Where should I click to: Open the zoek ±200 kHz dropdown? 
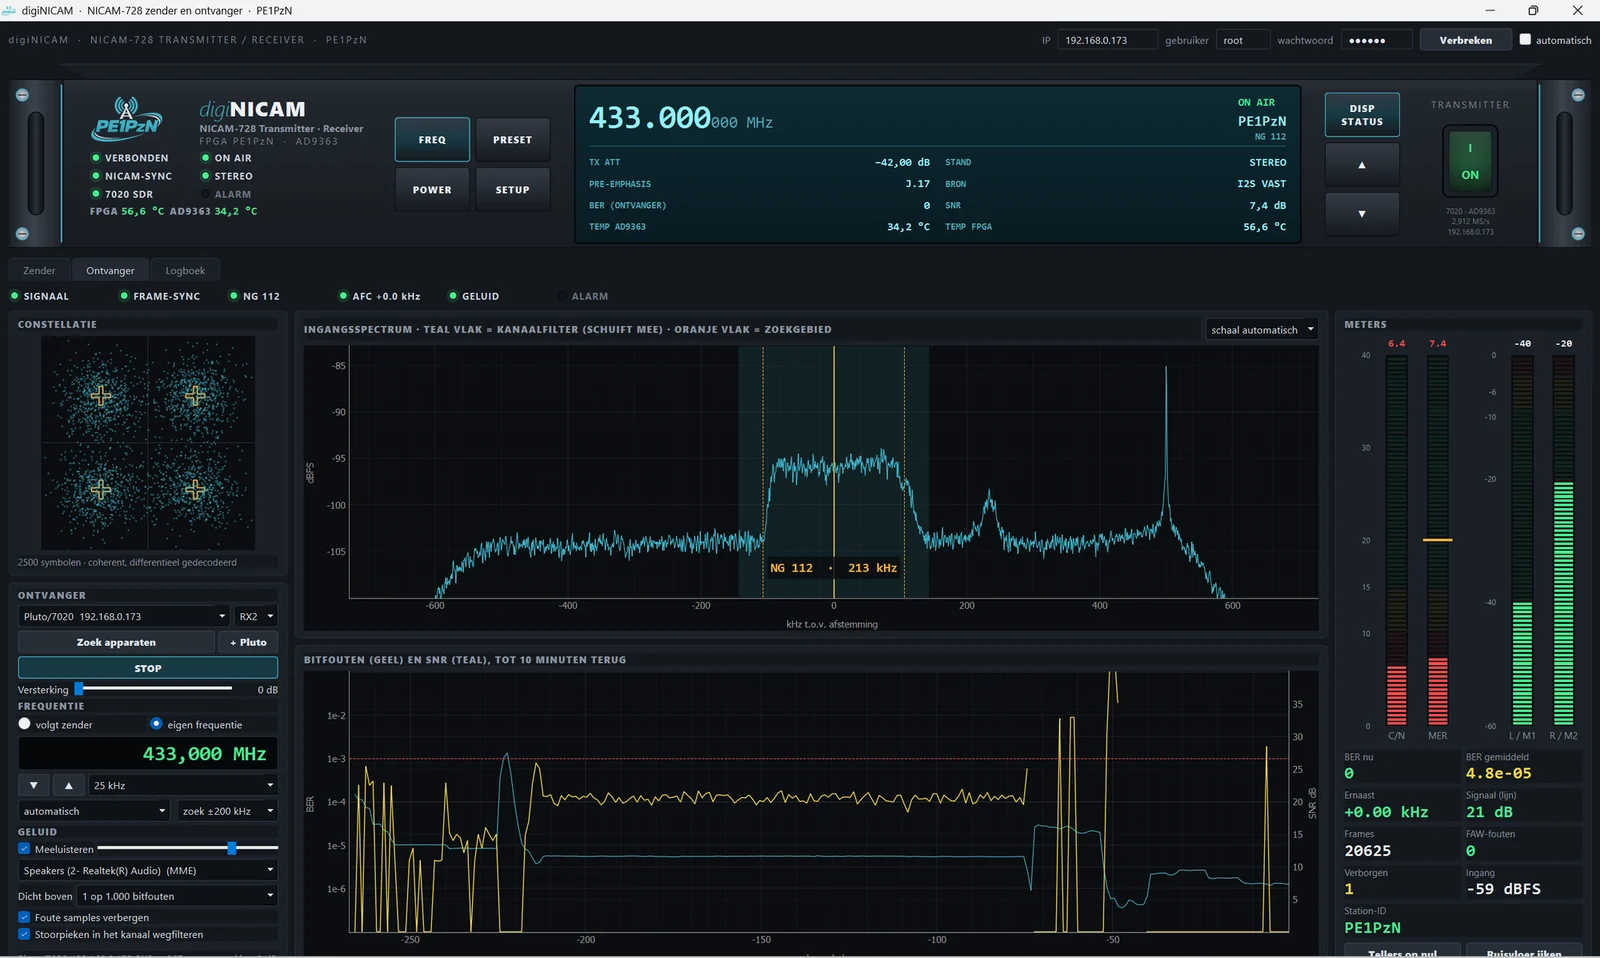(227, 811)
